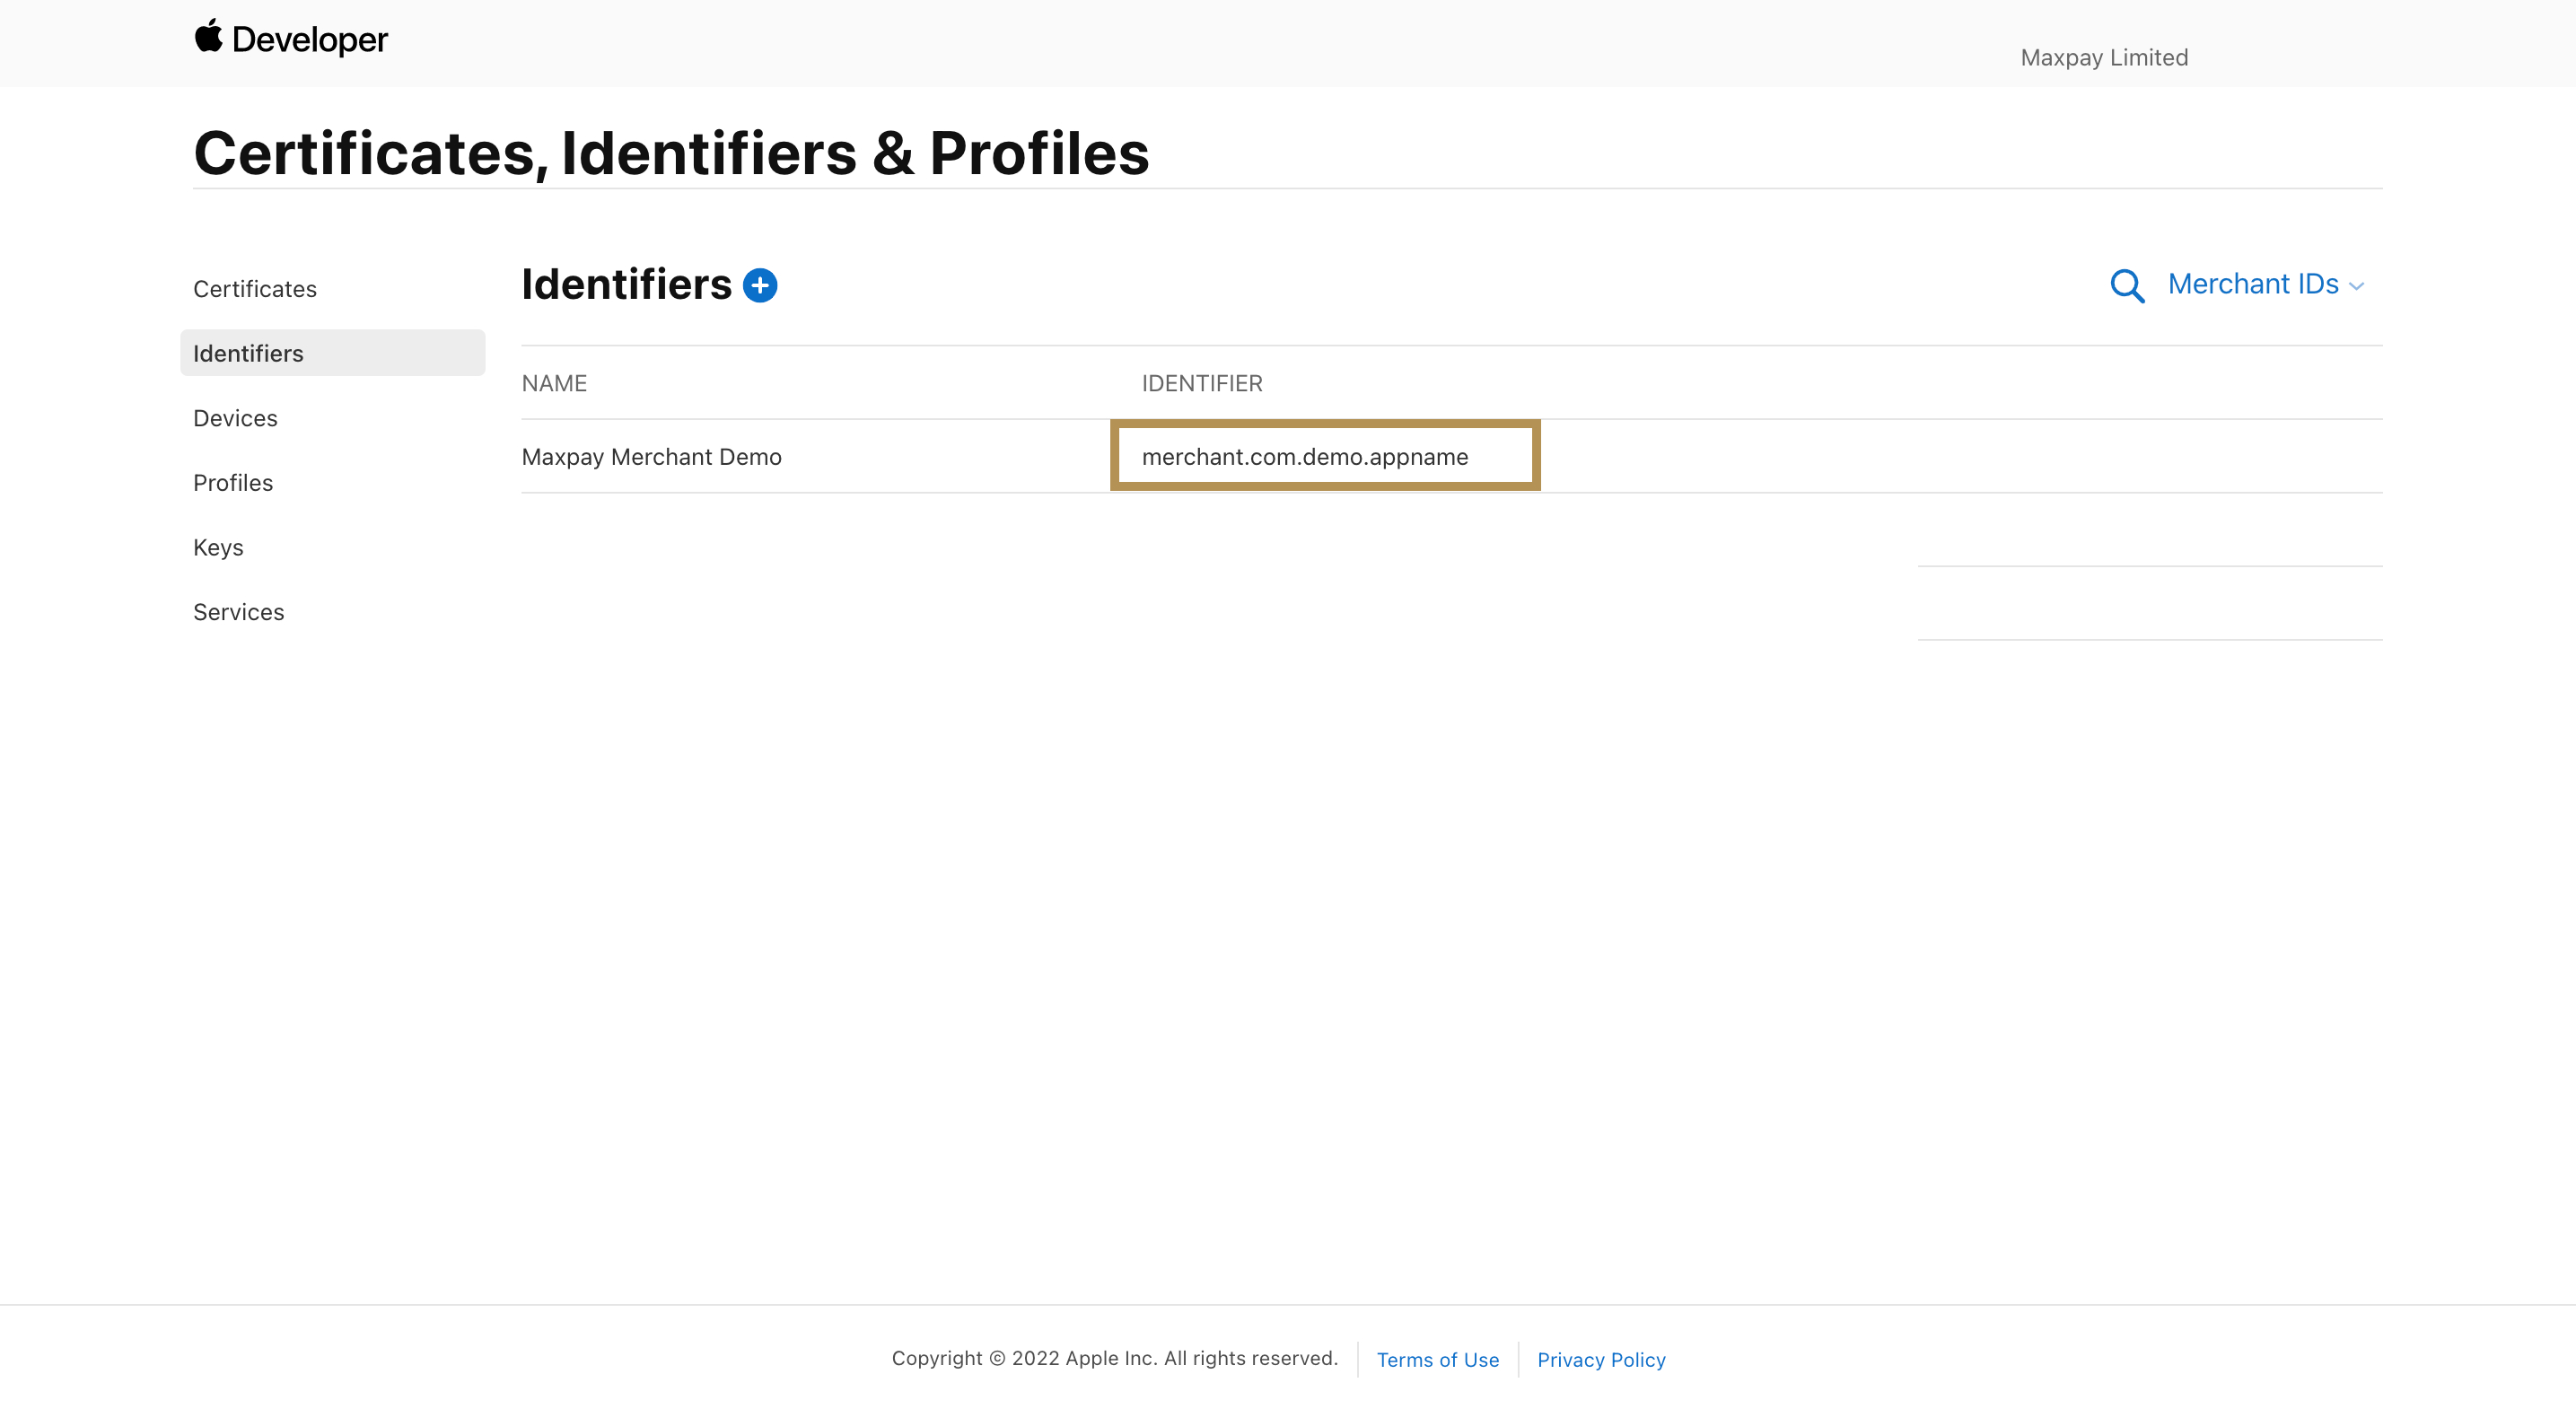
Task: Open the Terms of Use link
Action: [1437, 1360]
